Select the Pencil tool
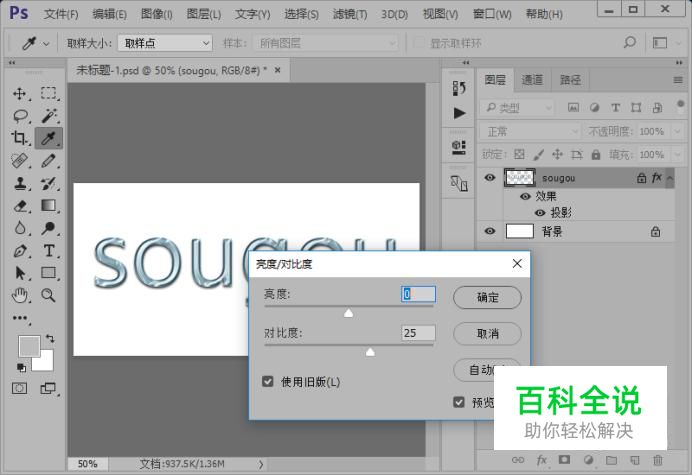This screenshot has width=692, height=475. pos(48,161)
